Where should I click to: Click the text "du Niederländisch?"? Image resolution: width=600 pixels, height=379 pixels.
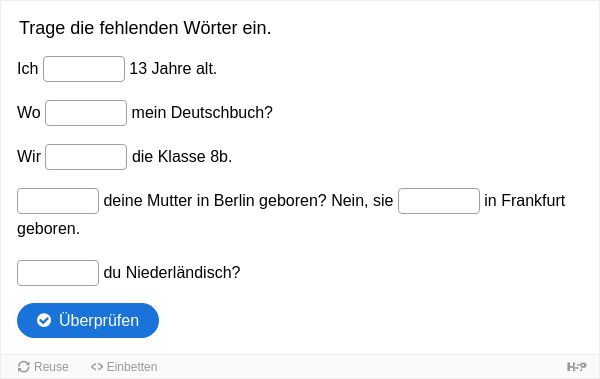point(172,273)
